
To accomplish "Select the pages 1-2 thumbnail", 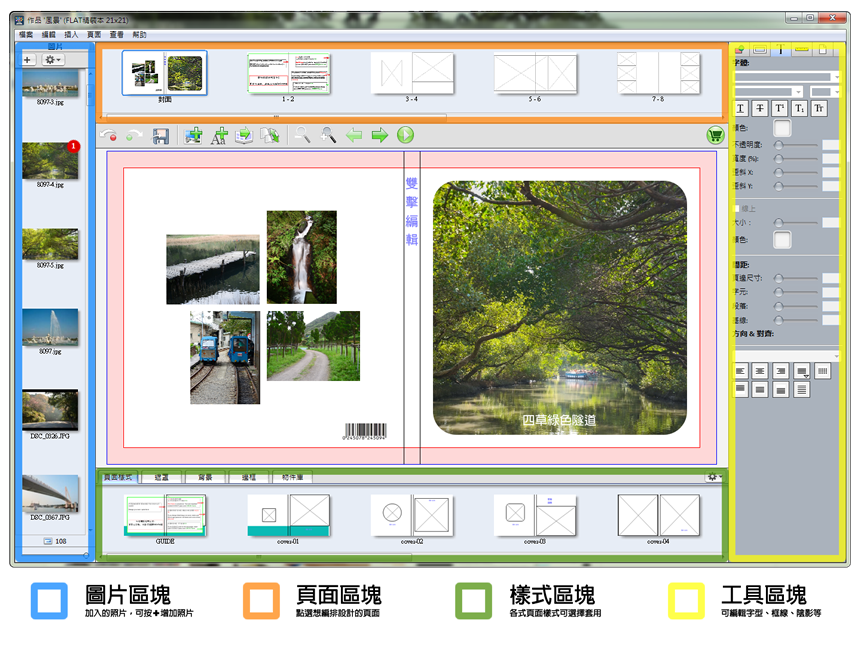I will 288,73.
